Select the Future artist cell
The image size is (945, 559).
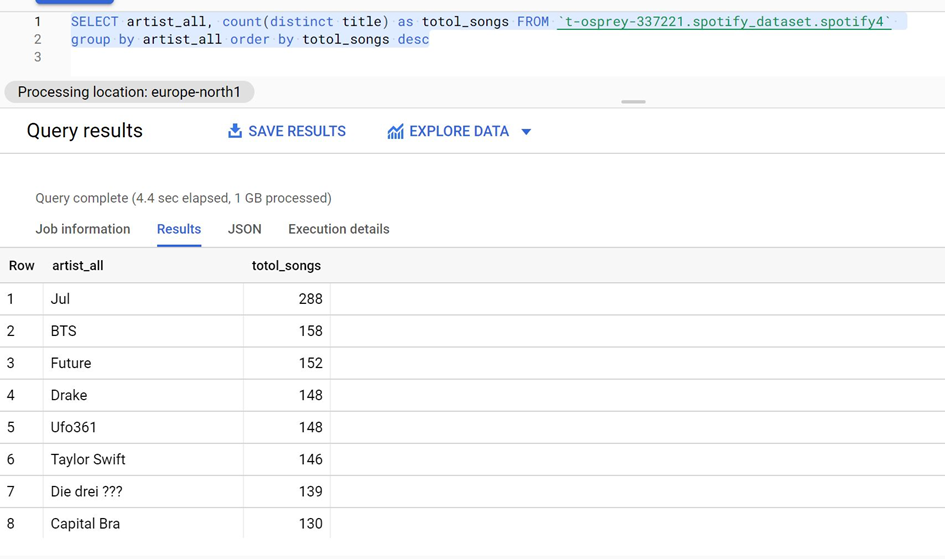click(143, 363)
